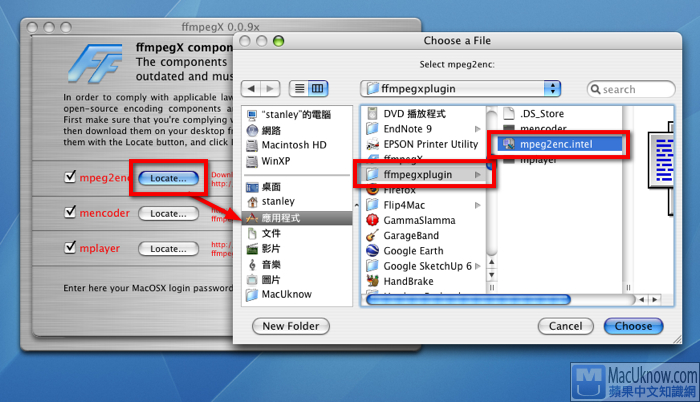Click the horizontal scrollbar thumb in browser
Image resolution: width=700 pixels, height=402 pixels.
click(468, 299)
